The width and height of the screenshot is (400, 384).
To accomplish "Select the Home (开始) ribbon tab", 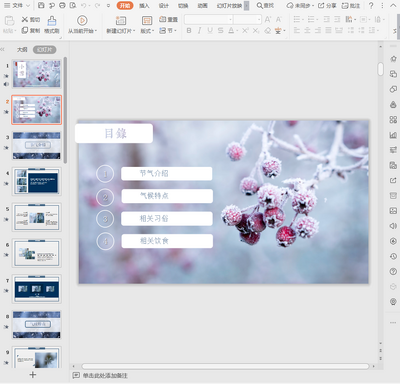I will pyautogui.click(x=125, y=5).
